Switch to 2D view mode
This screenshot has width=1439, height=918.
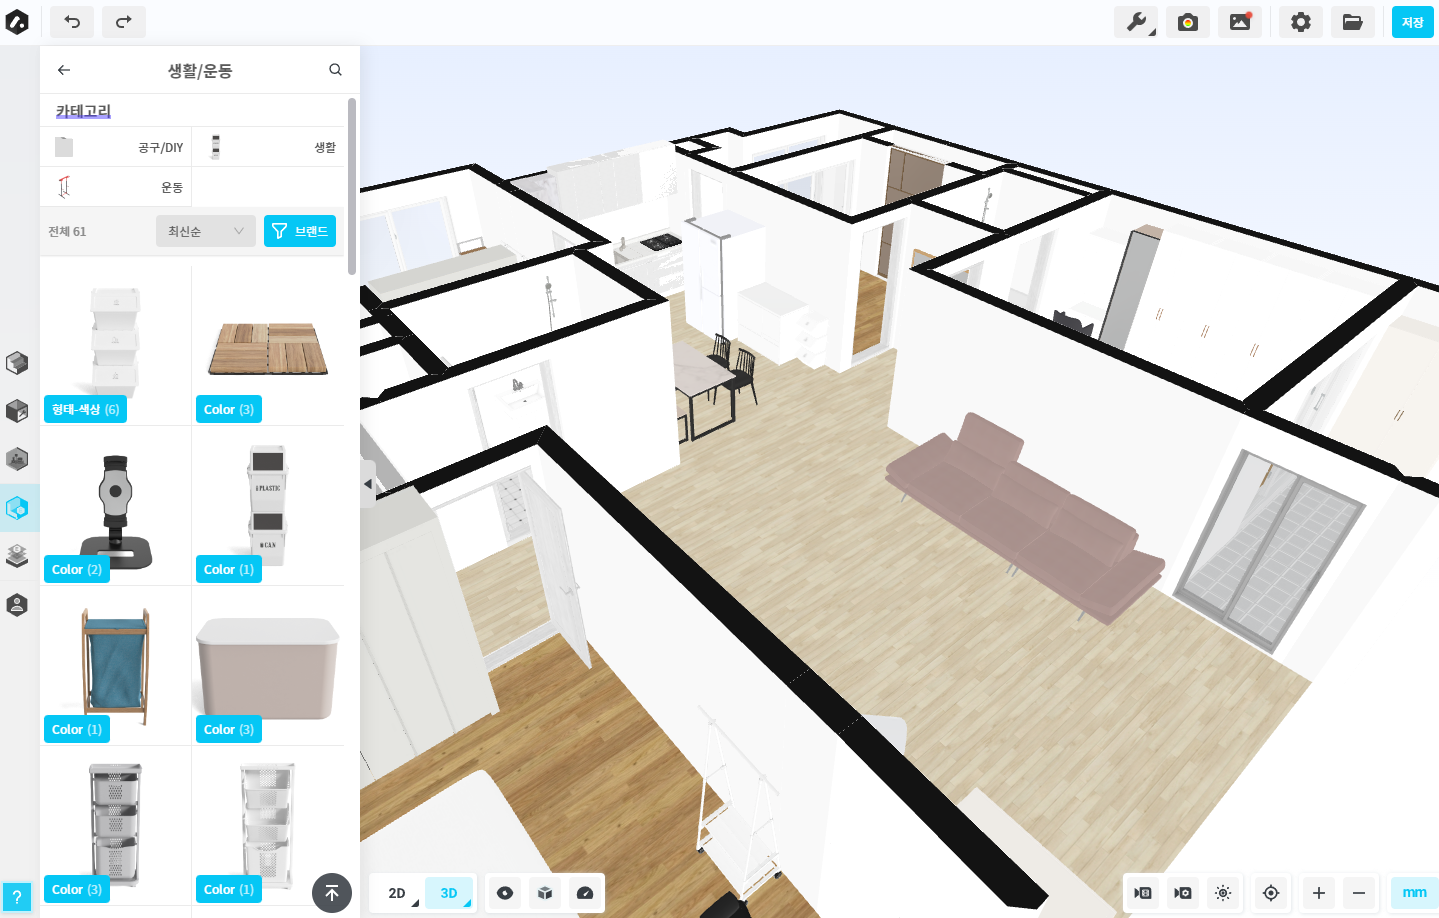tap(397, 893)
